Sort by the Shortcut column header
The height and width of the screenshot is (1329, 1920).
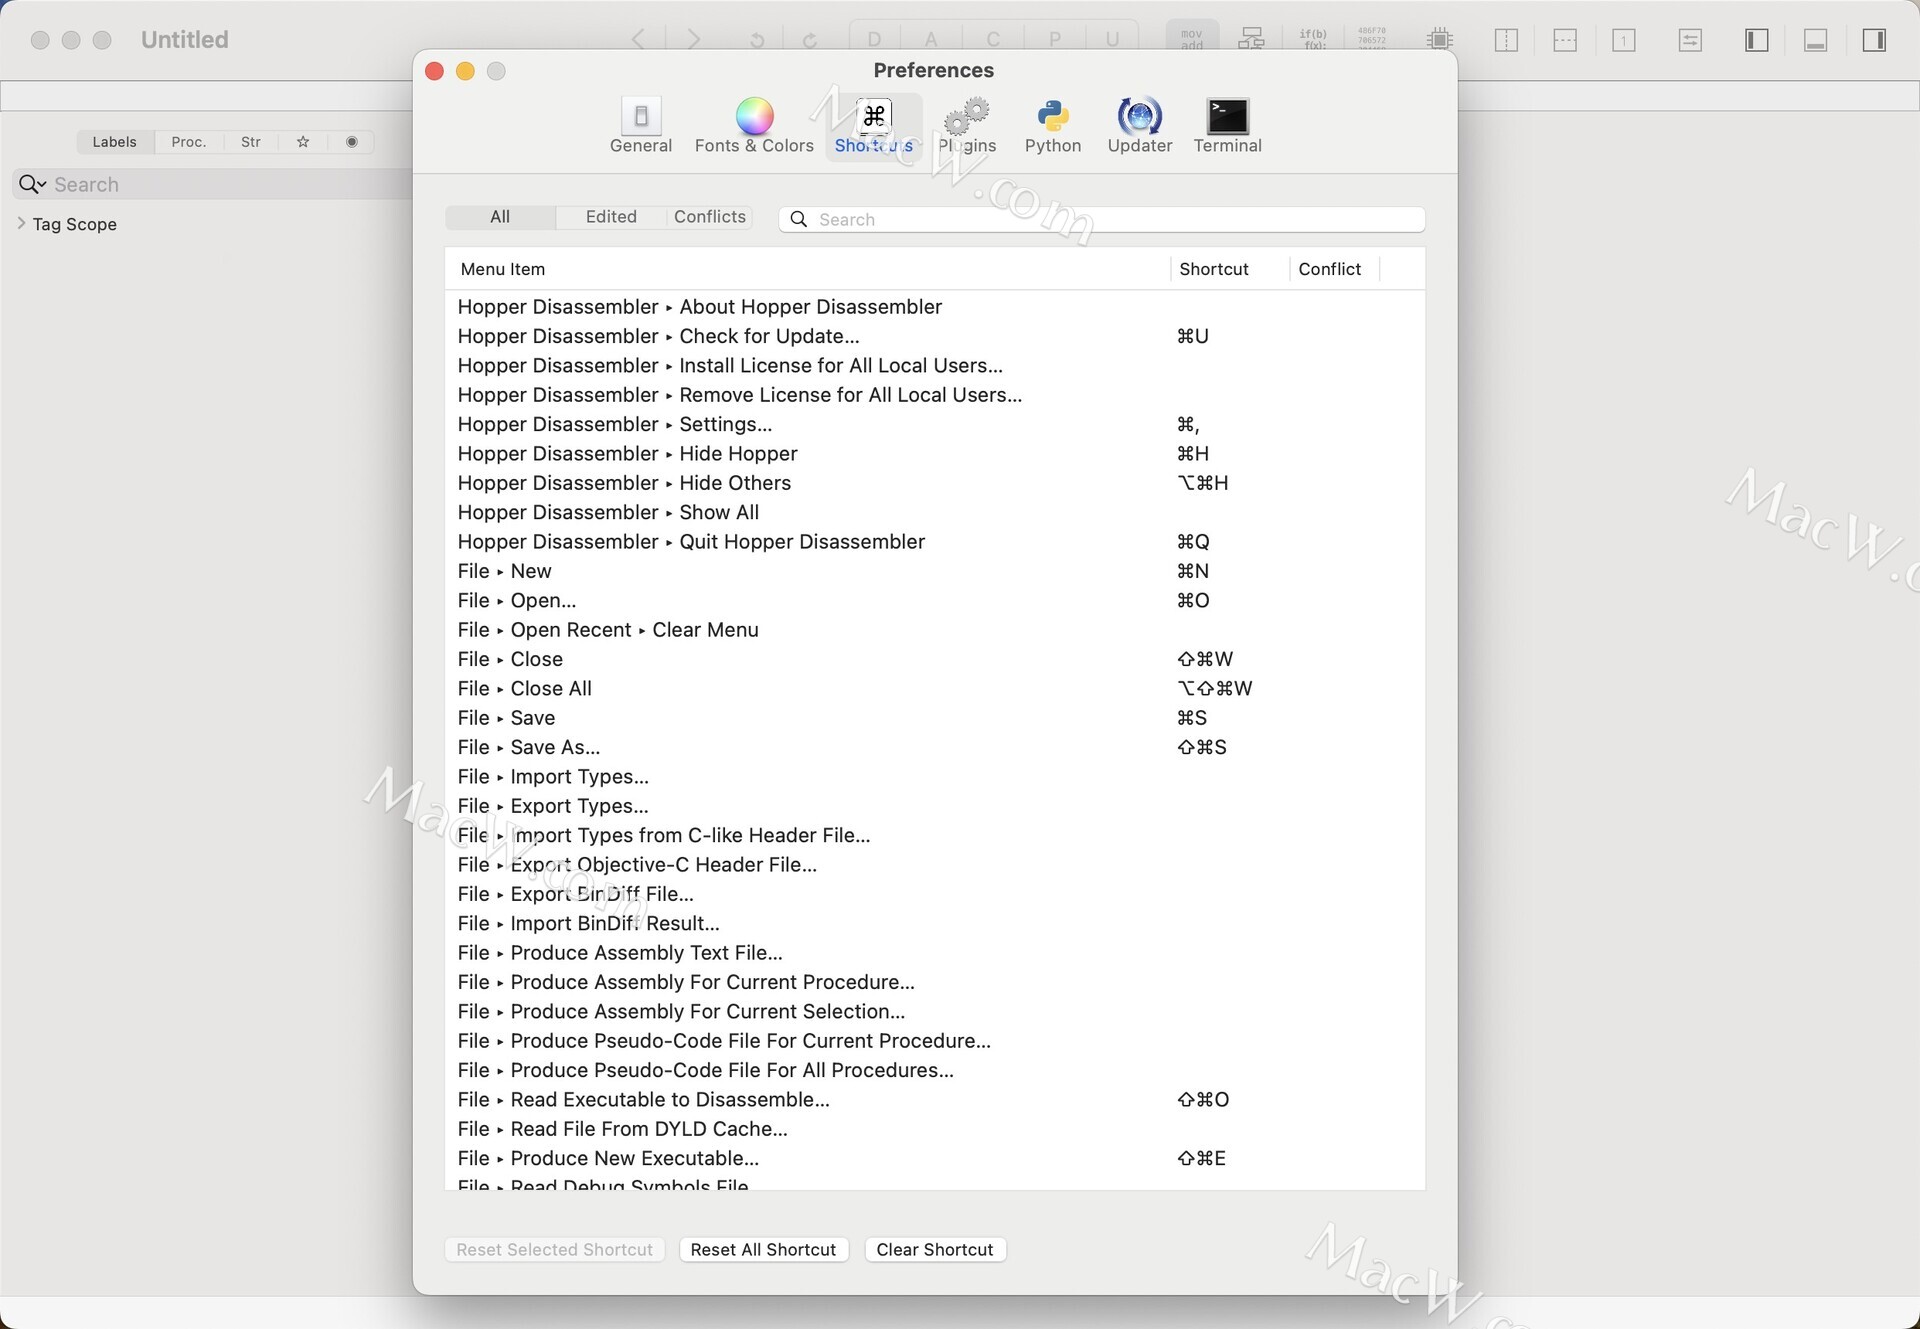click(1230, 269)
